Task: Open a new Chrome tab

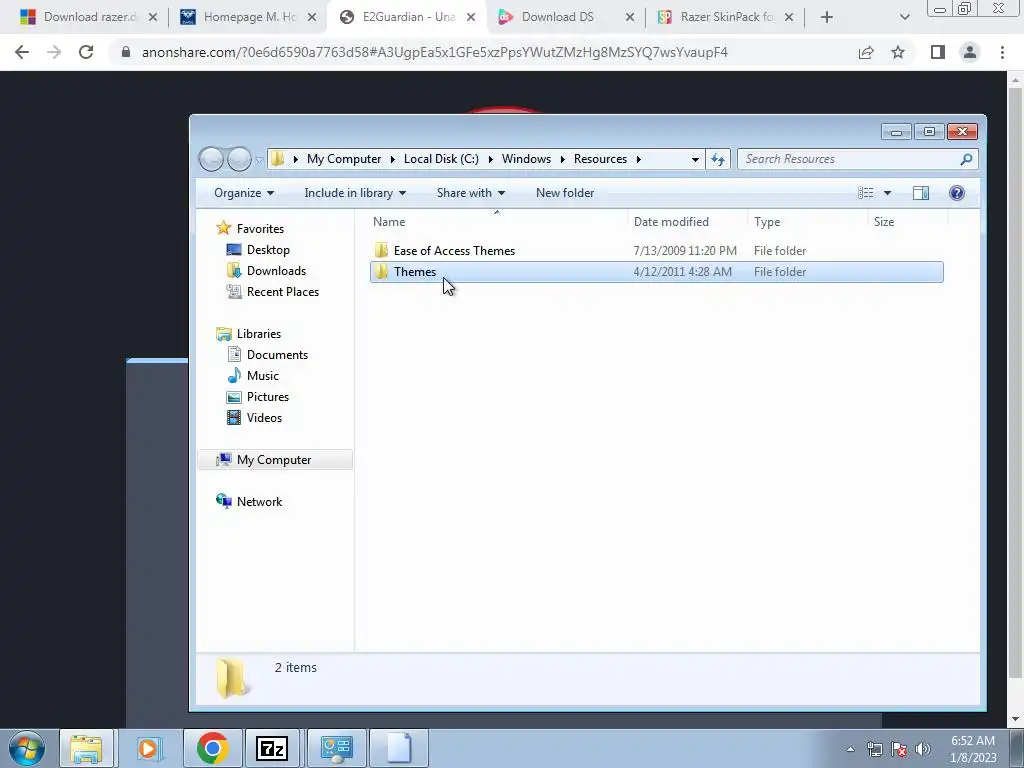Action: tap(827, 17)
